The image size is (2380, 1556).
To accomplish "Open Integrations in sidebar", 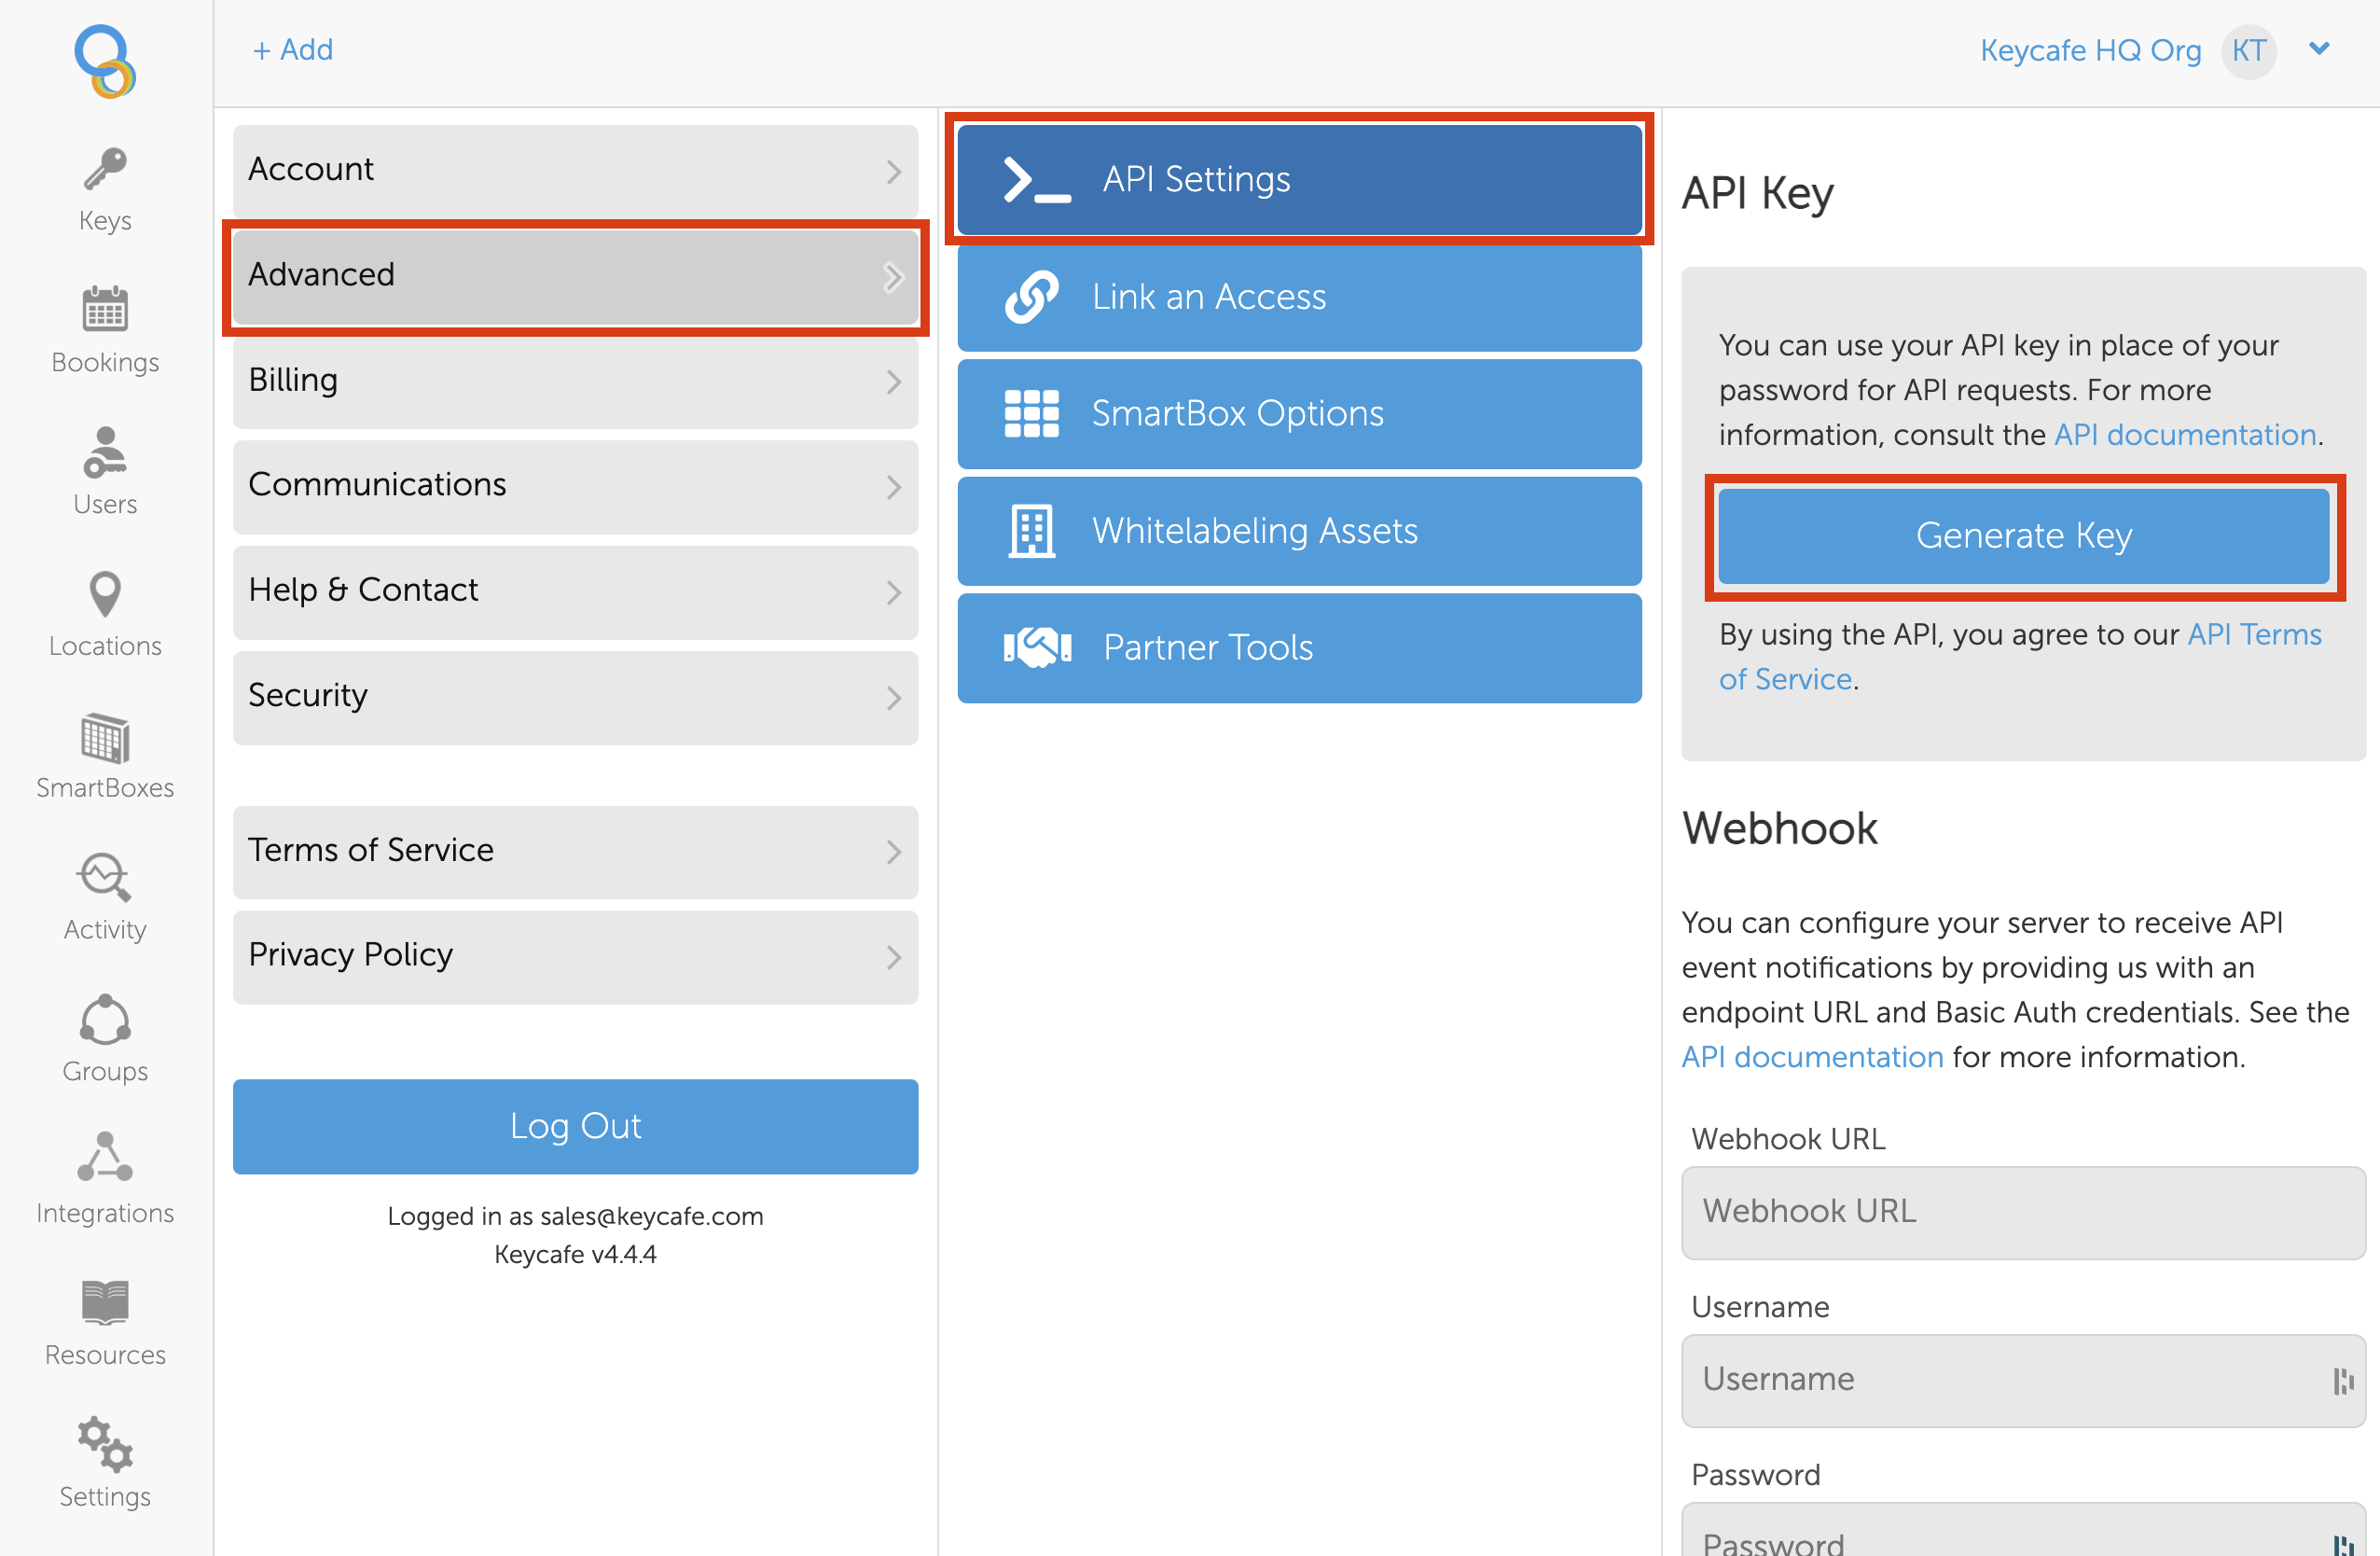I will click(105, 1181).
